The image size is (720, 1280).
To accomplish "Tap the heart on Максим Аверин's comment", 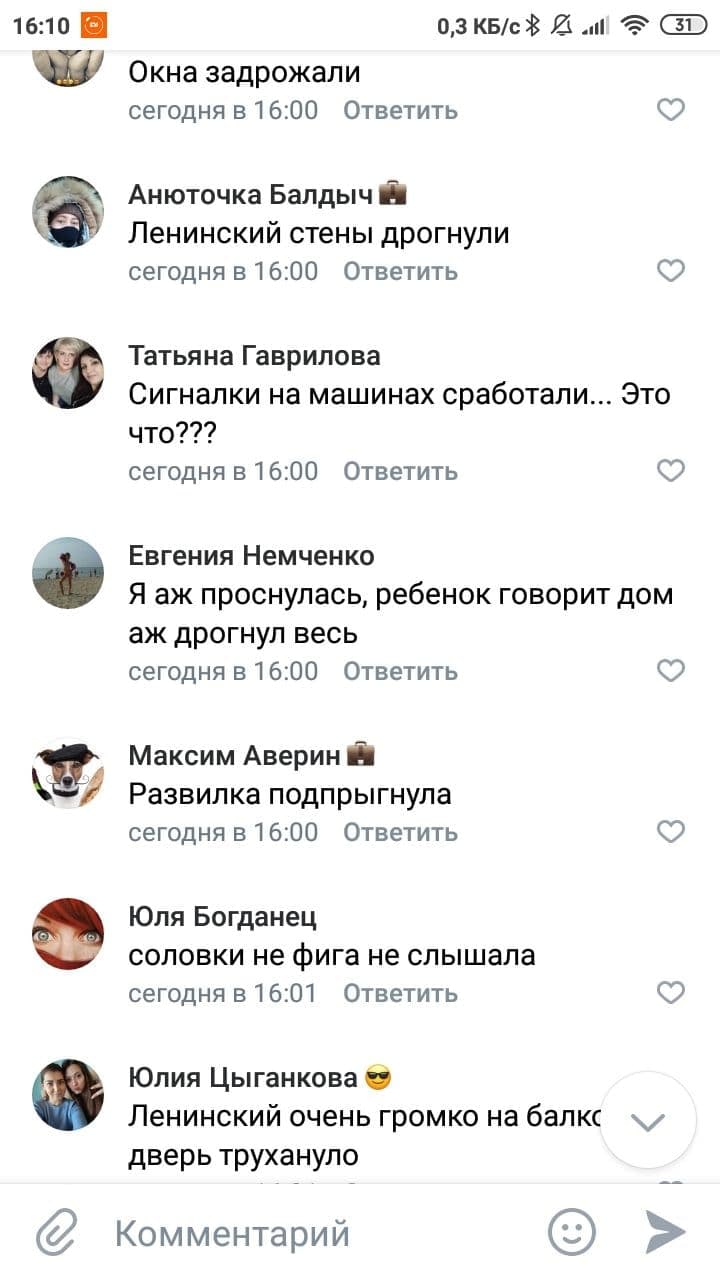I will (x=670, y=832).
